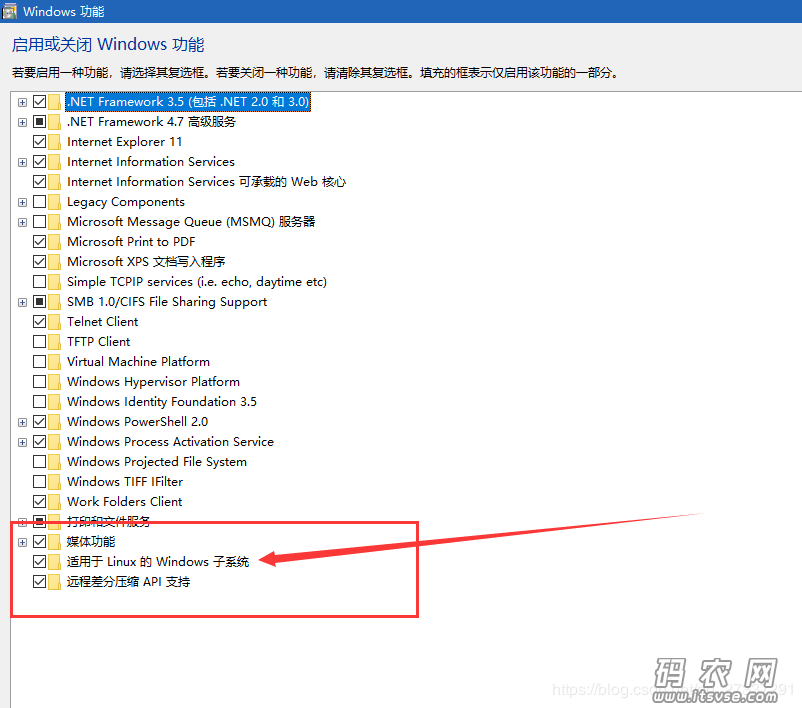802x708 pixels.
Task: Select 'Work Folders Client' row text
Action: pos(124,501)
